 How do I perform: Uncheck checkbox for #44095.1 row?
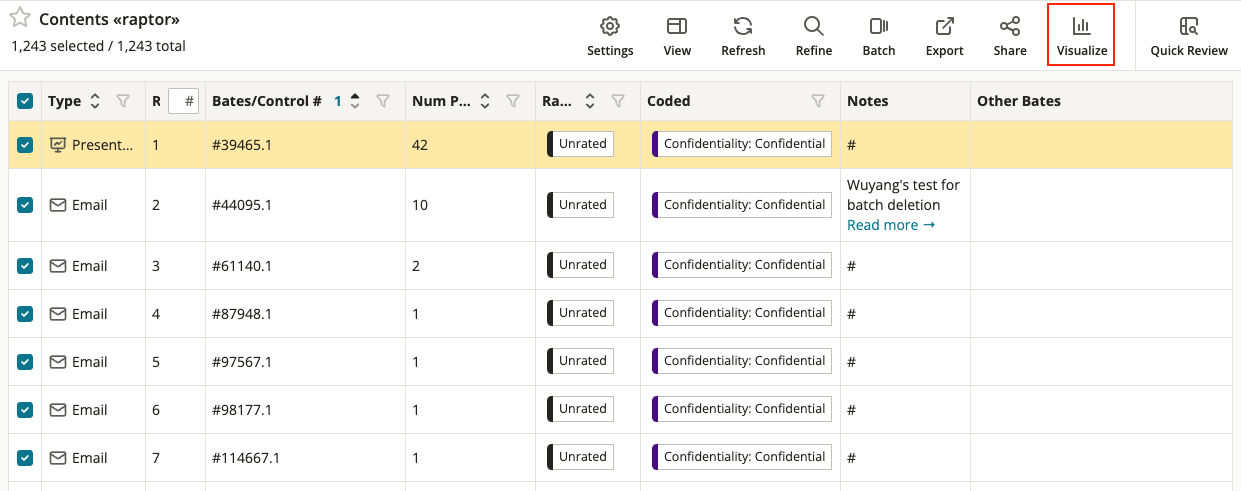click(25, 205)
